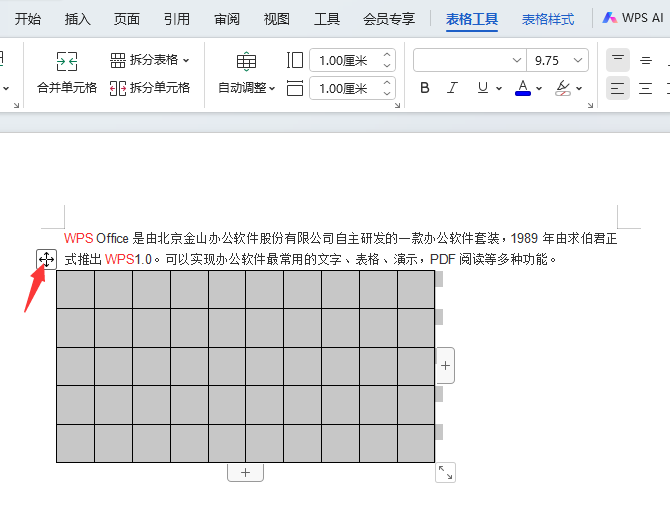Click the red WPS text in first line

coord(79,238)
